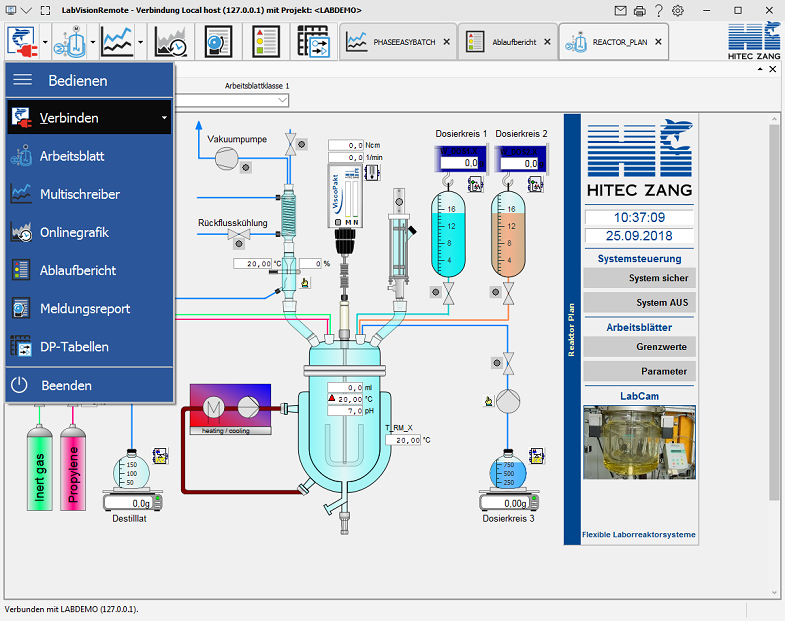Toggle hand mode icon near condenser temperature

304,283
